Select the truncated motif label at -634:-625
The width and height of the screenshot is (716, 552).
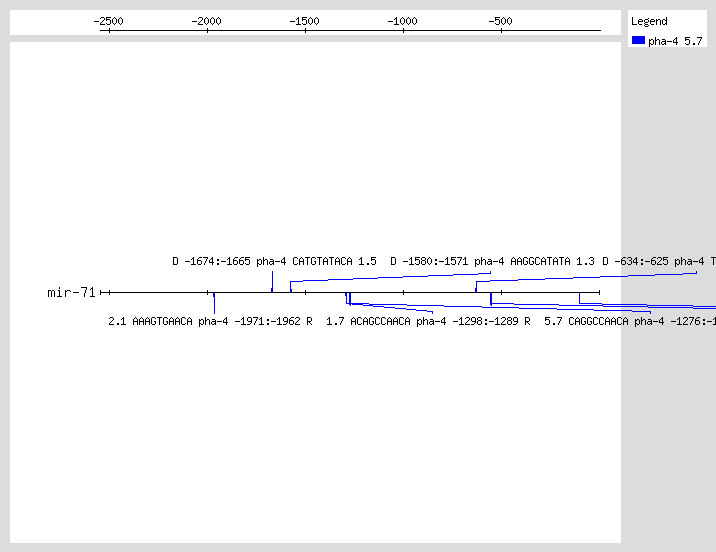[658, 261]
